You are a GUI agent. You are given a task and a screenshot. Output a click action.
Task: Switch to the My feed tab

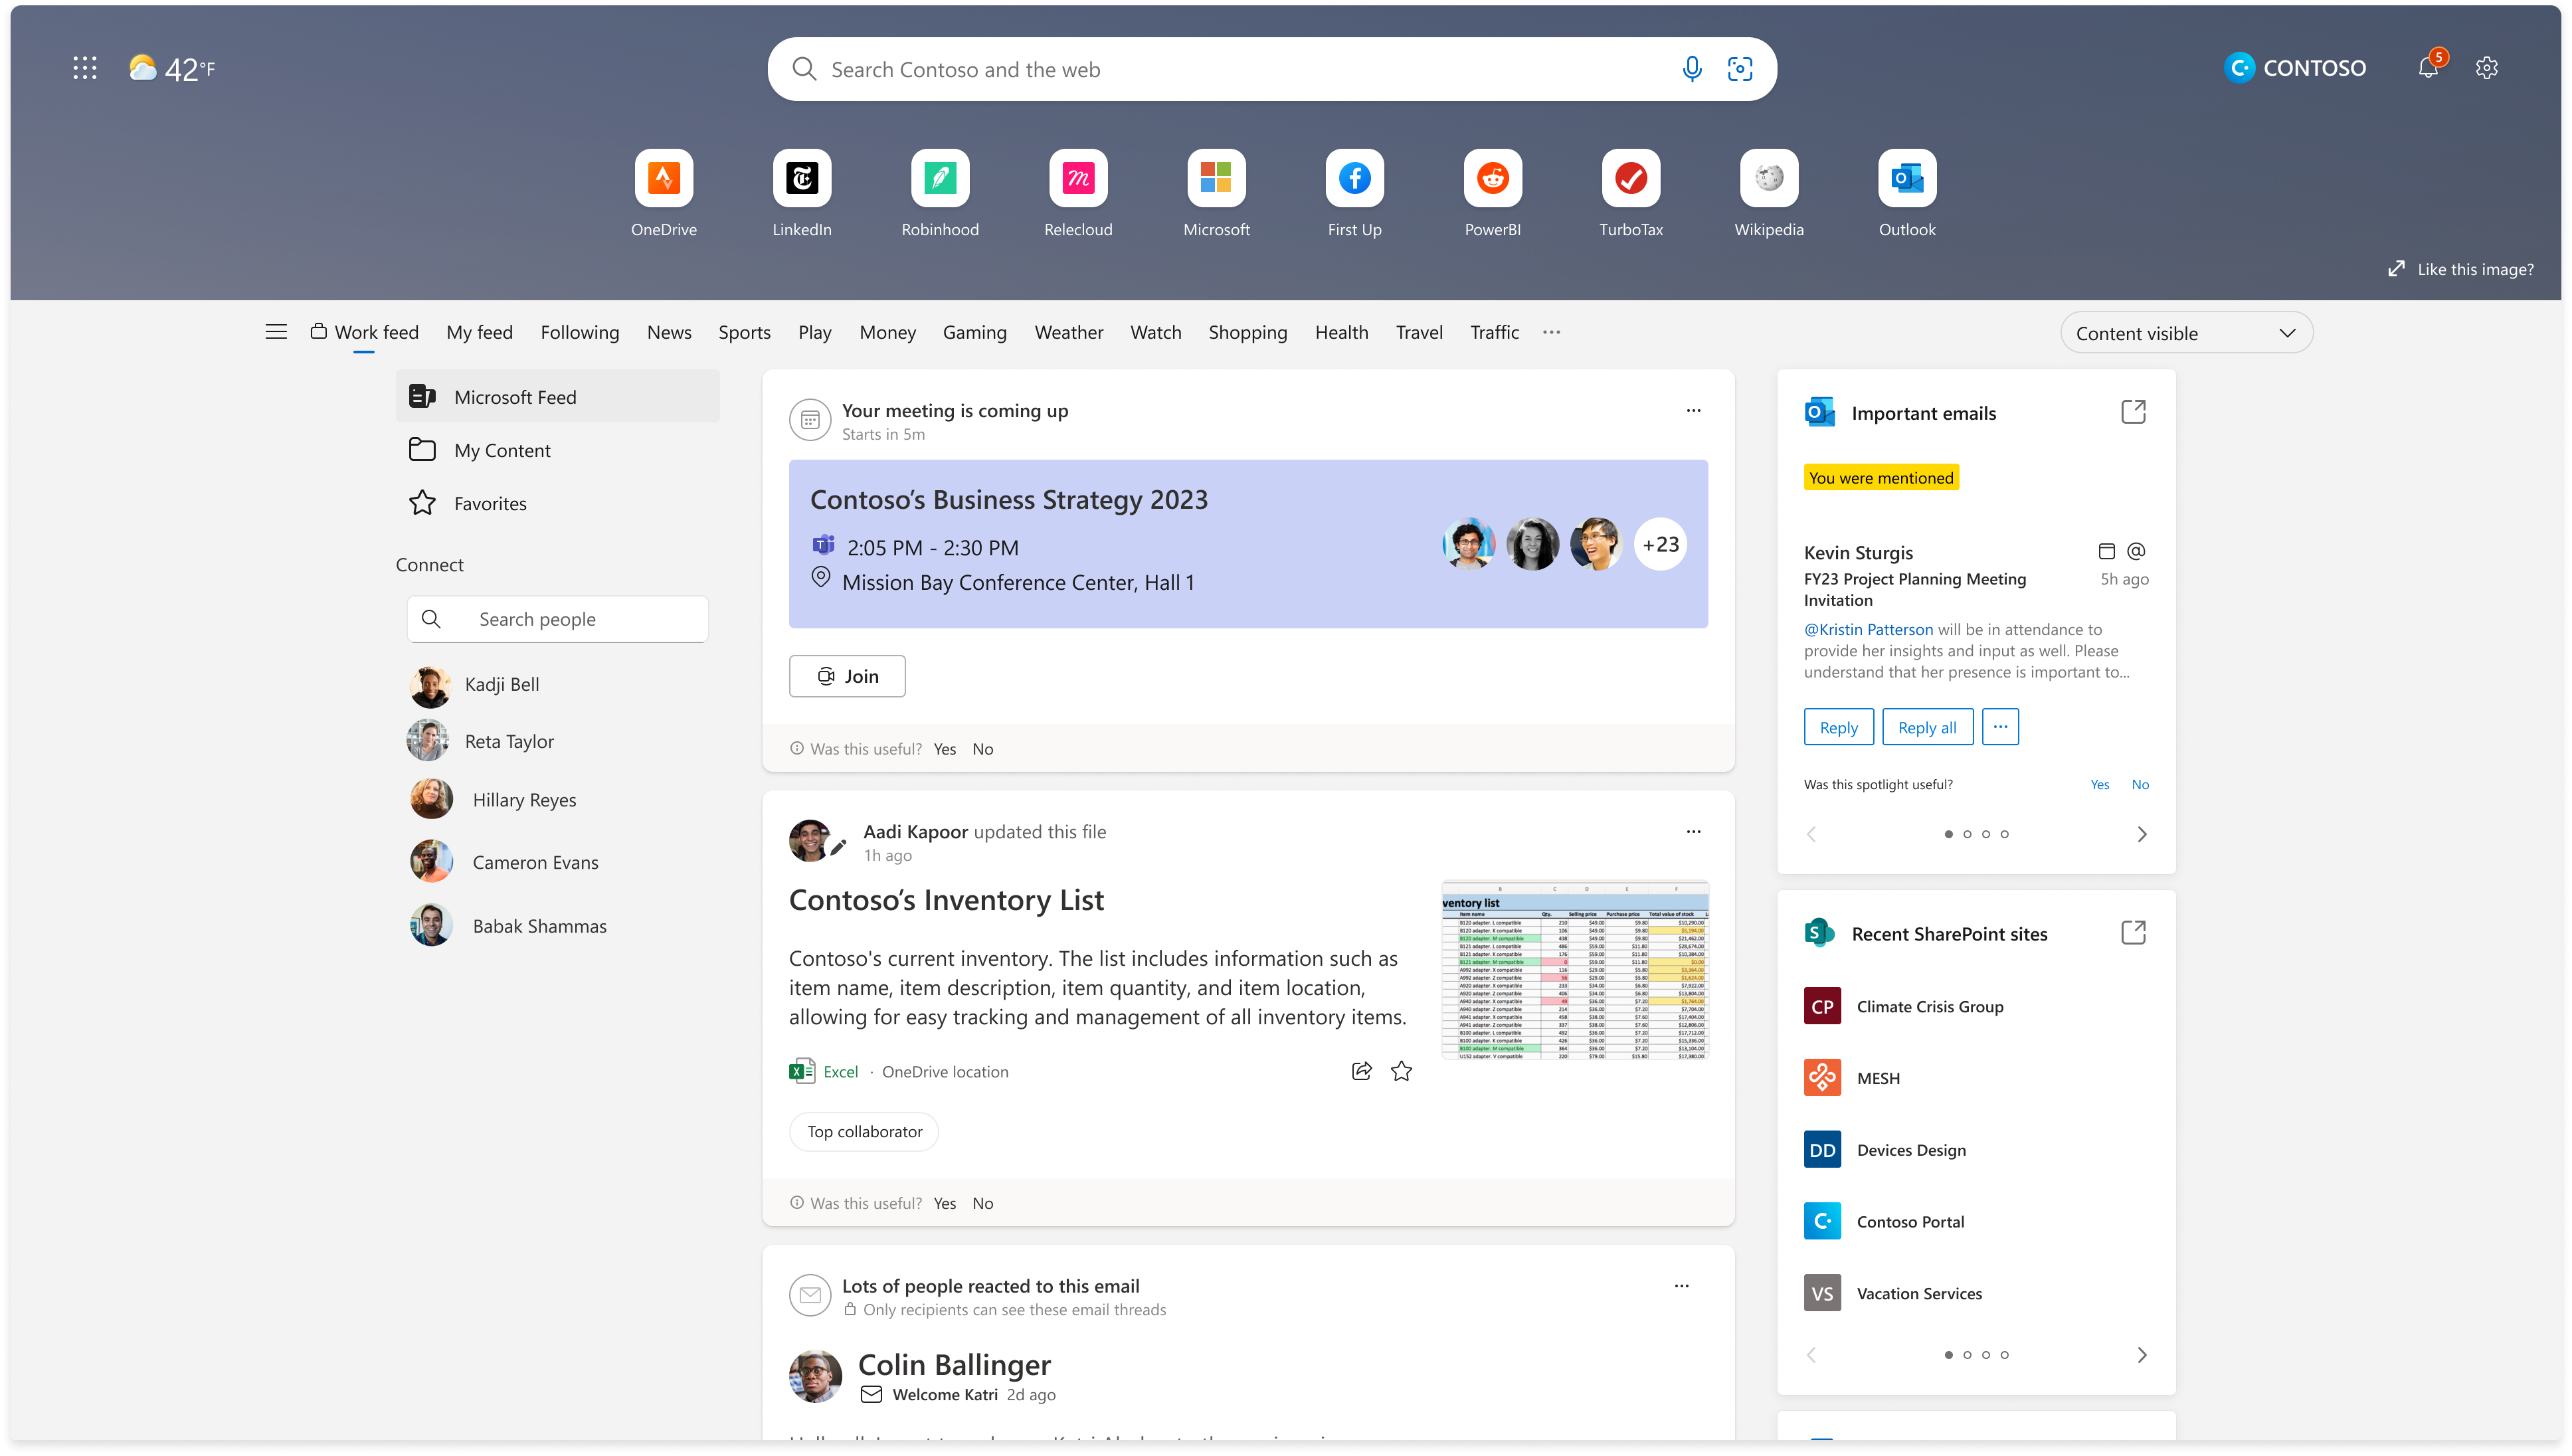coord(479,332)
